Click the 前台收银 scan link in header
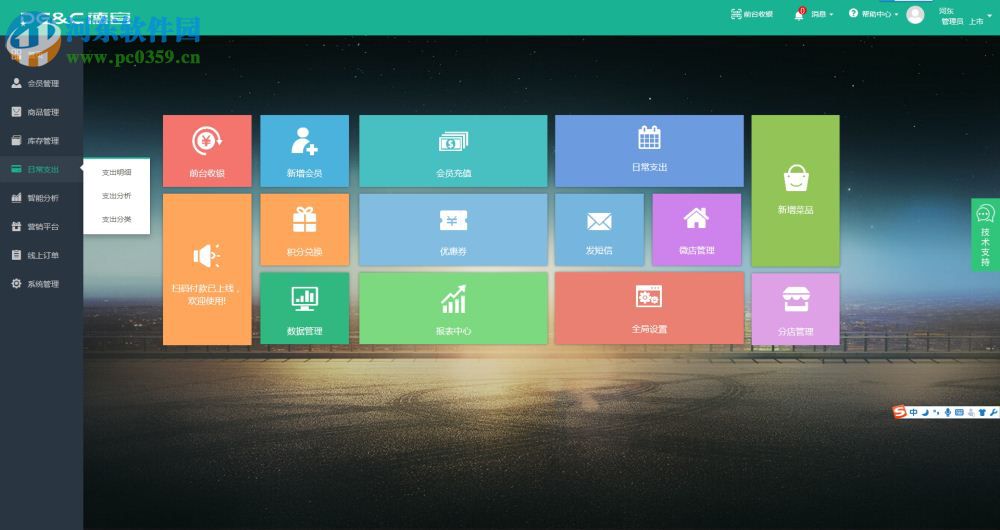1000x530 pixels. point(751,14)
